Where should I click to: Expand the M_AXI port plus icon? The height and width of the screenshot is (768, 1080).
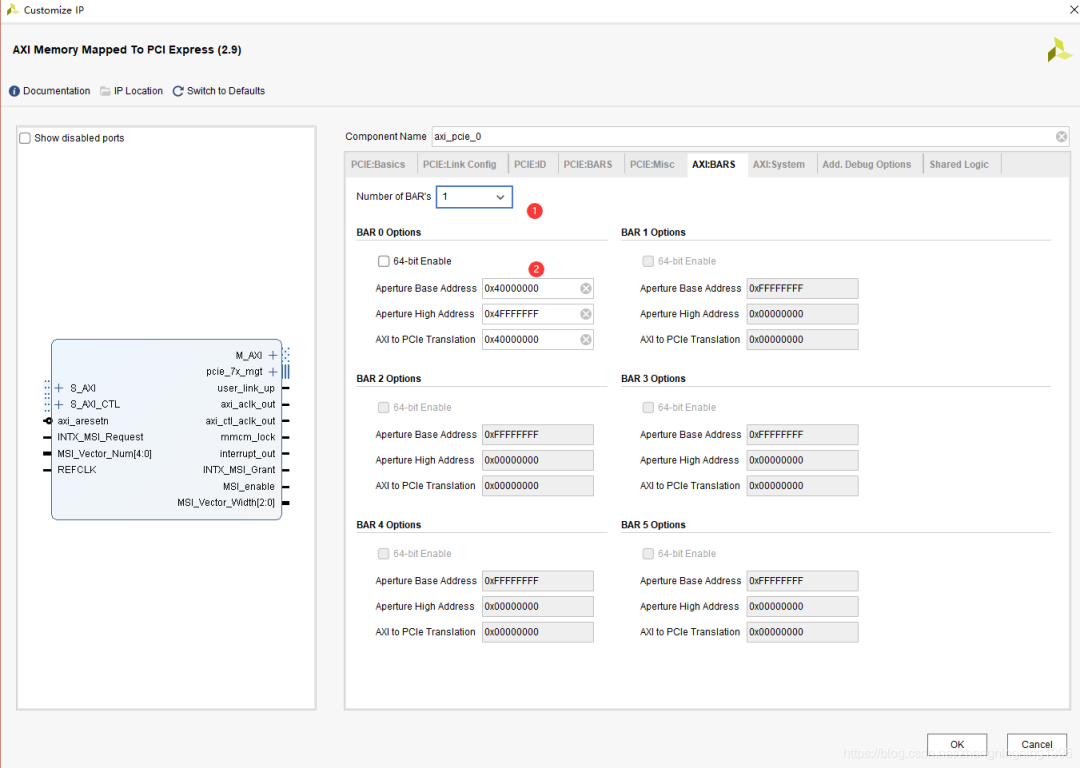click(273, 355)
